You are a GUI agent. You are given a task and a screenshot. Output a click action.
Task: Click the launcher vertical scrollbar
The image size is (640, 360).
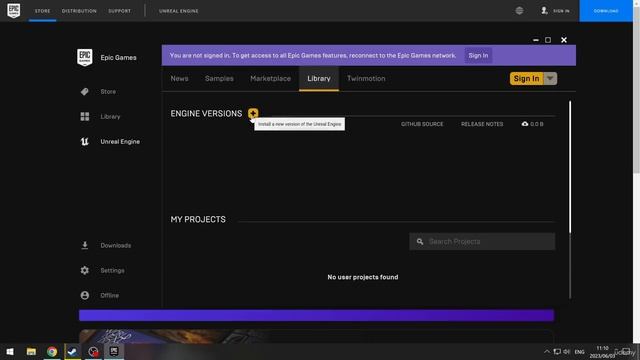(x=570, y=167)
